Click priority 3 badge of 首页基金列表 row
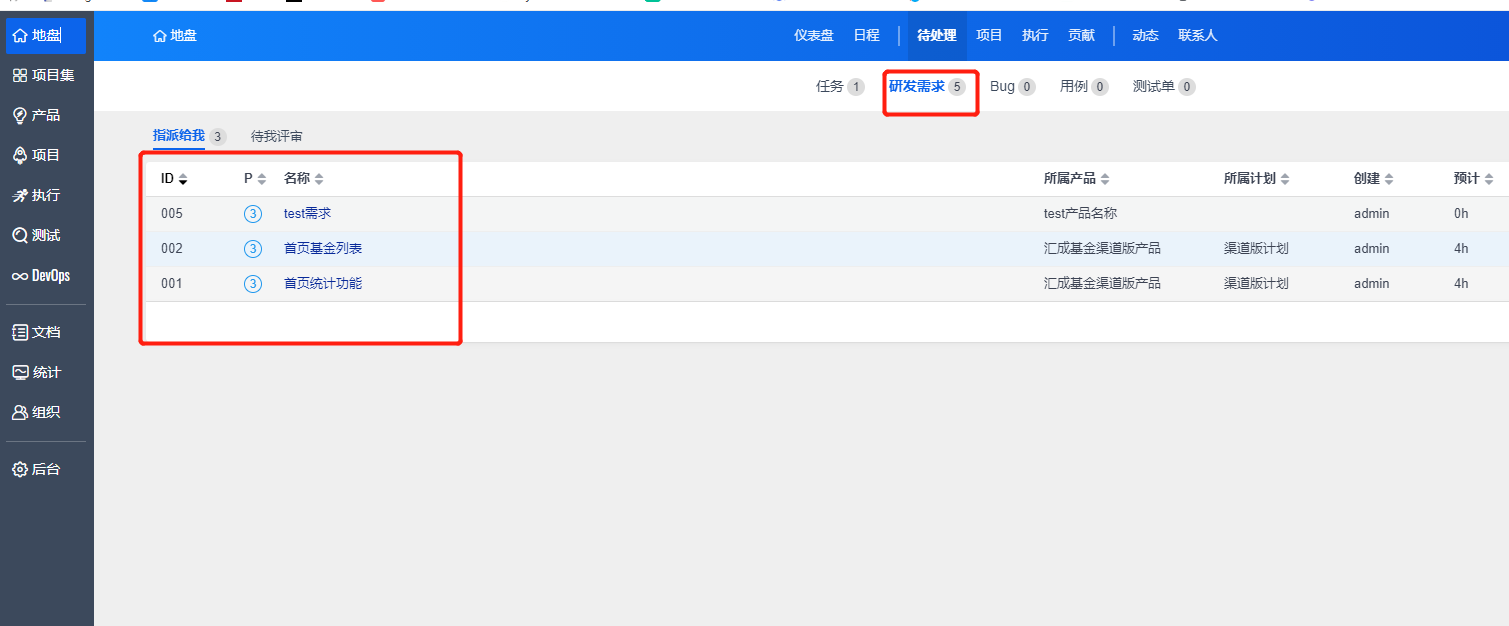Viewport: 1509px width, 626px height. (253, 249)
